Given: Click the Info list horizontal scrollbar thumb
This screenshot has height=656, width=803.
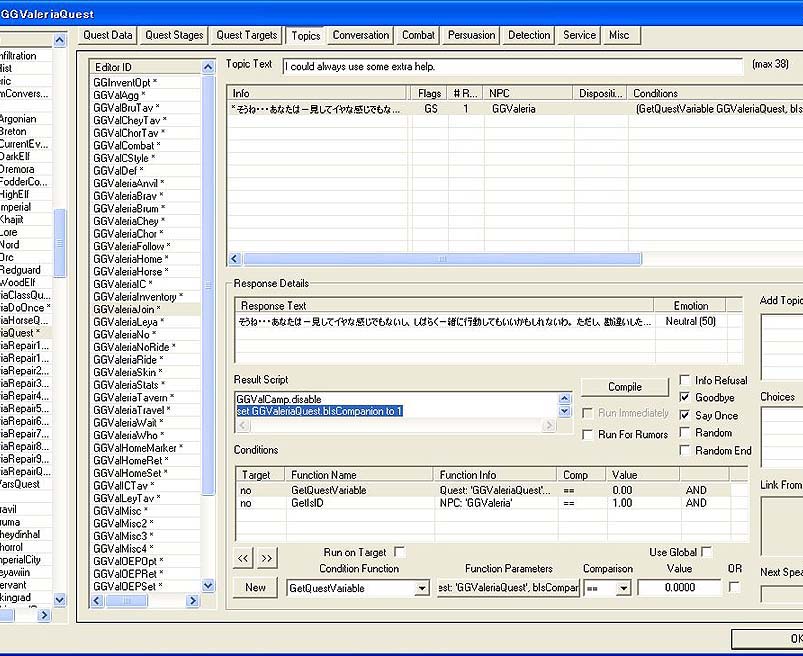Looking at the screenshot, I should (x=442, y=259).
